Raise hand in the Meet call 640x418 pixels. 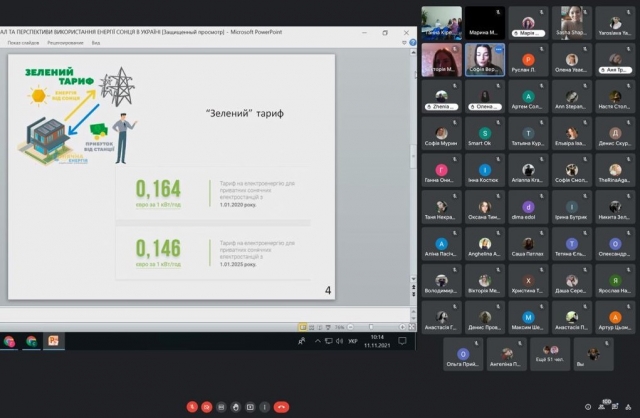(x=236, y=407)
